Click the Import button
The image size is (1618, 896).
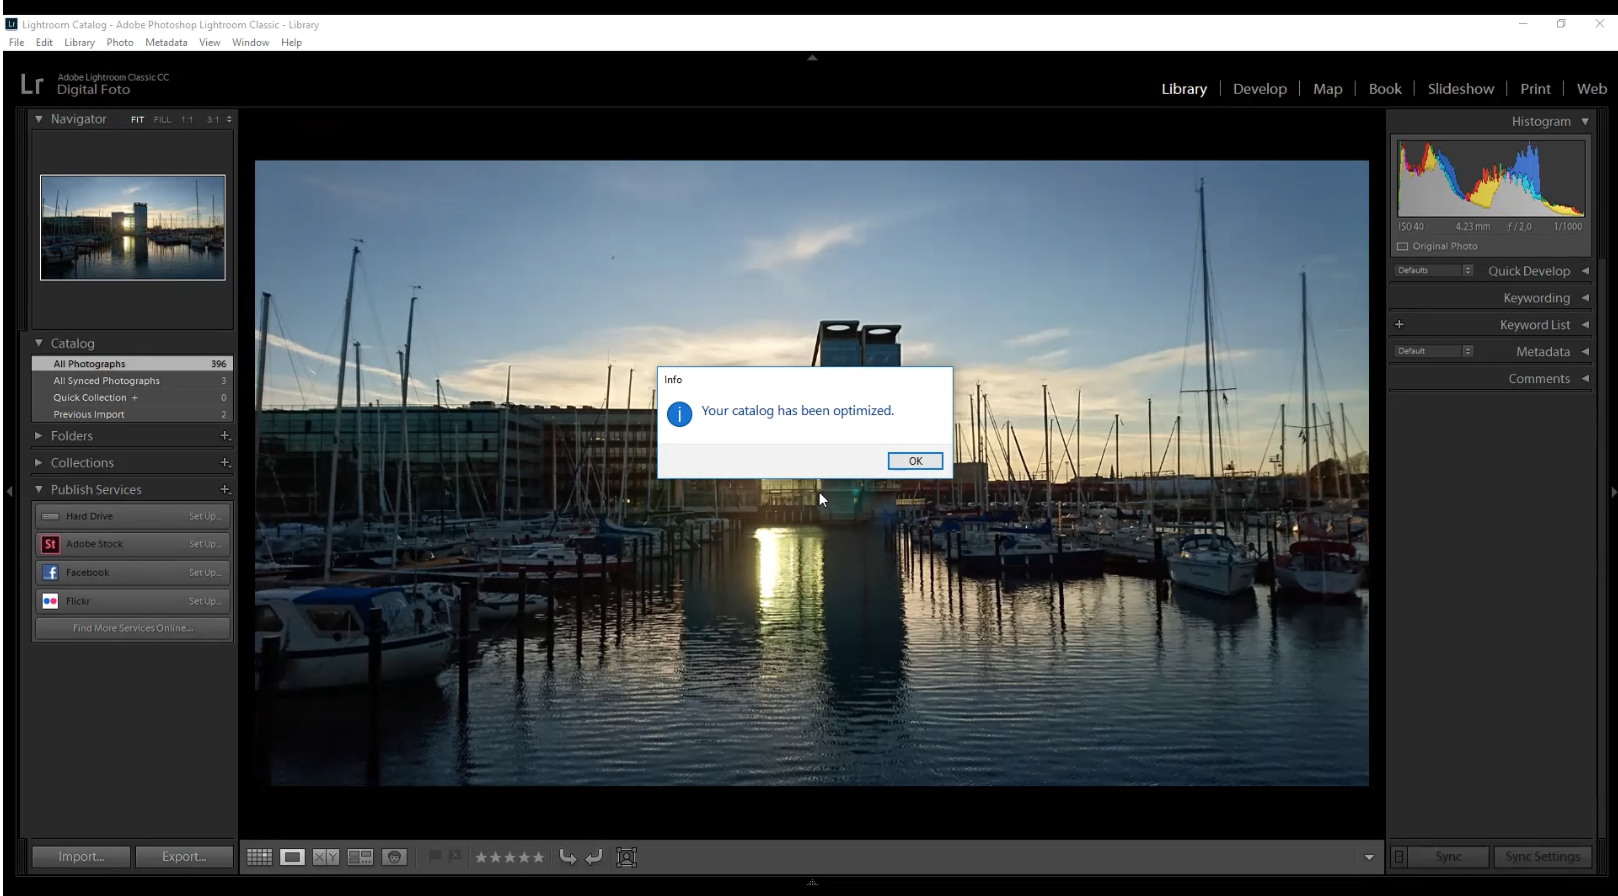81,857
